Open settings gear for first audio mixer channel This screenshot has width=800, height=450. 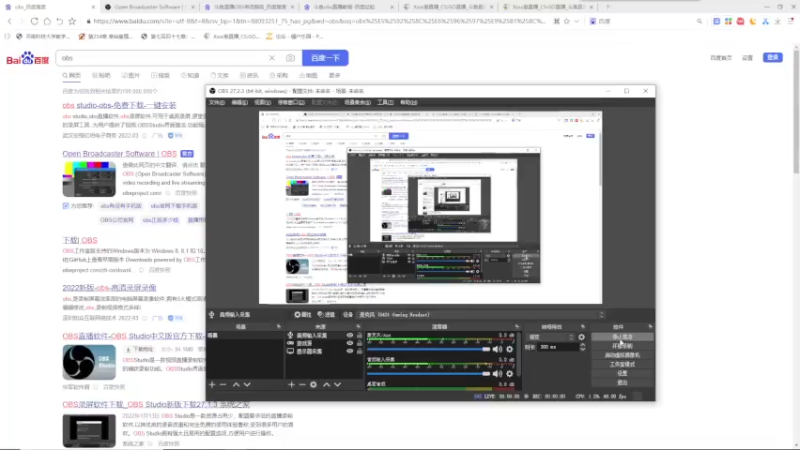click(509, 349)
